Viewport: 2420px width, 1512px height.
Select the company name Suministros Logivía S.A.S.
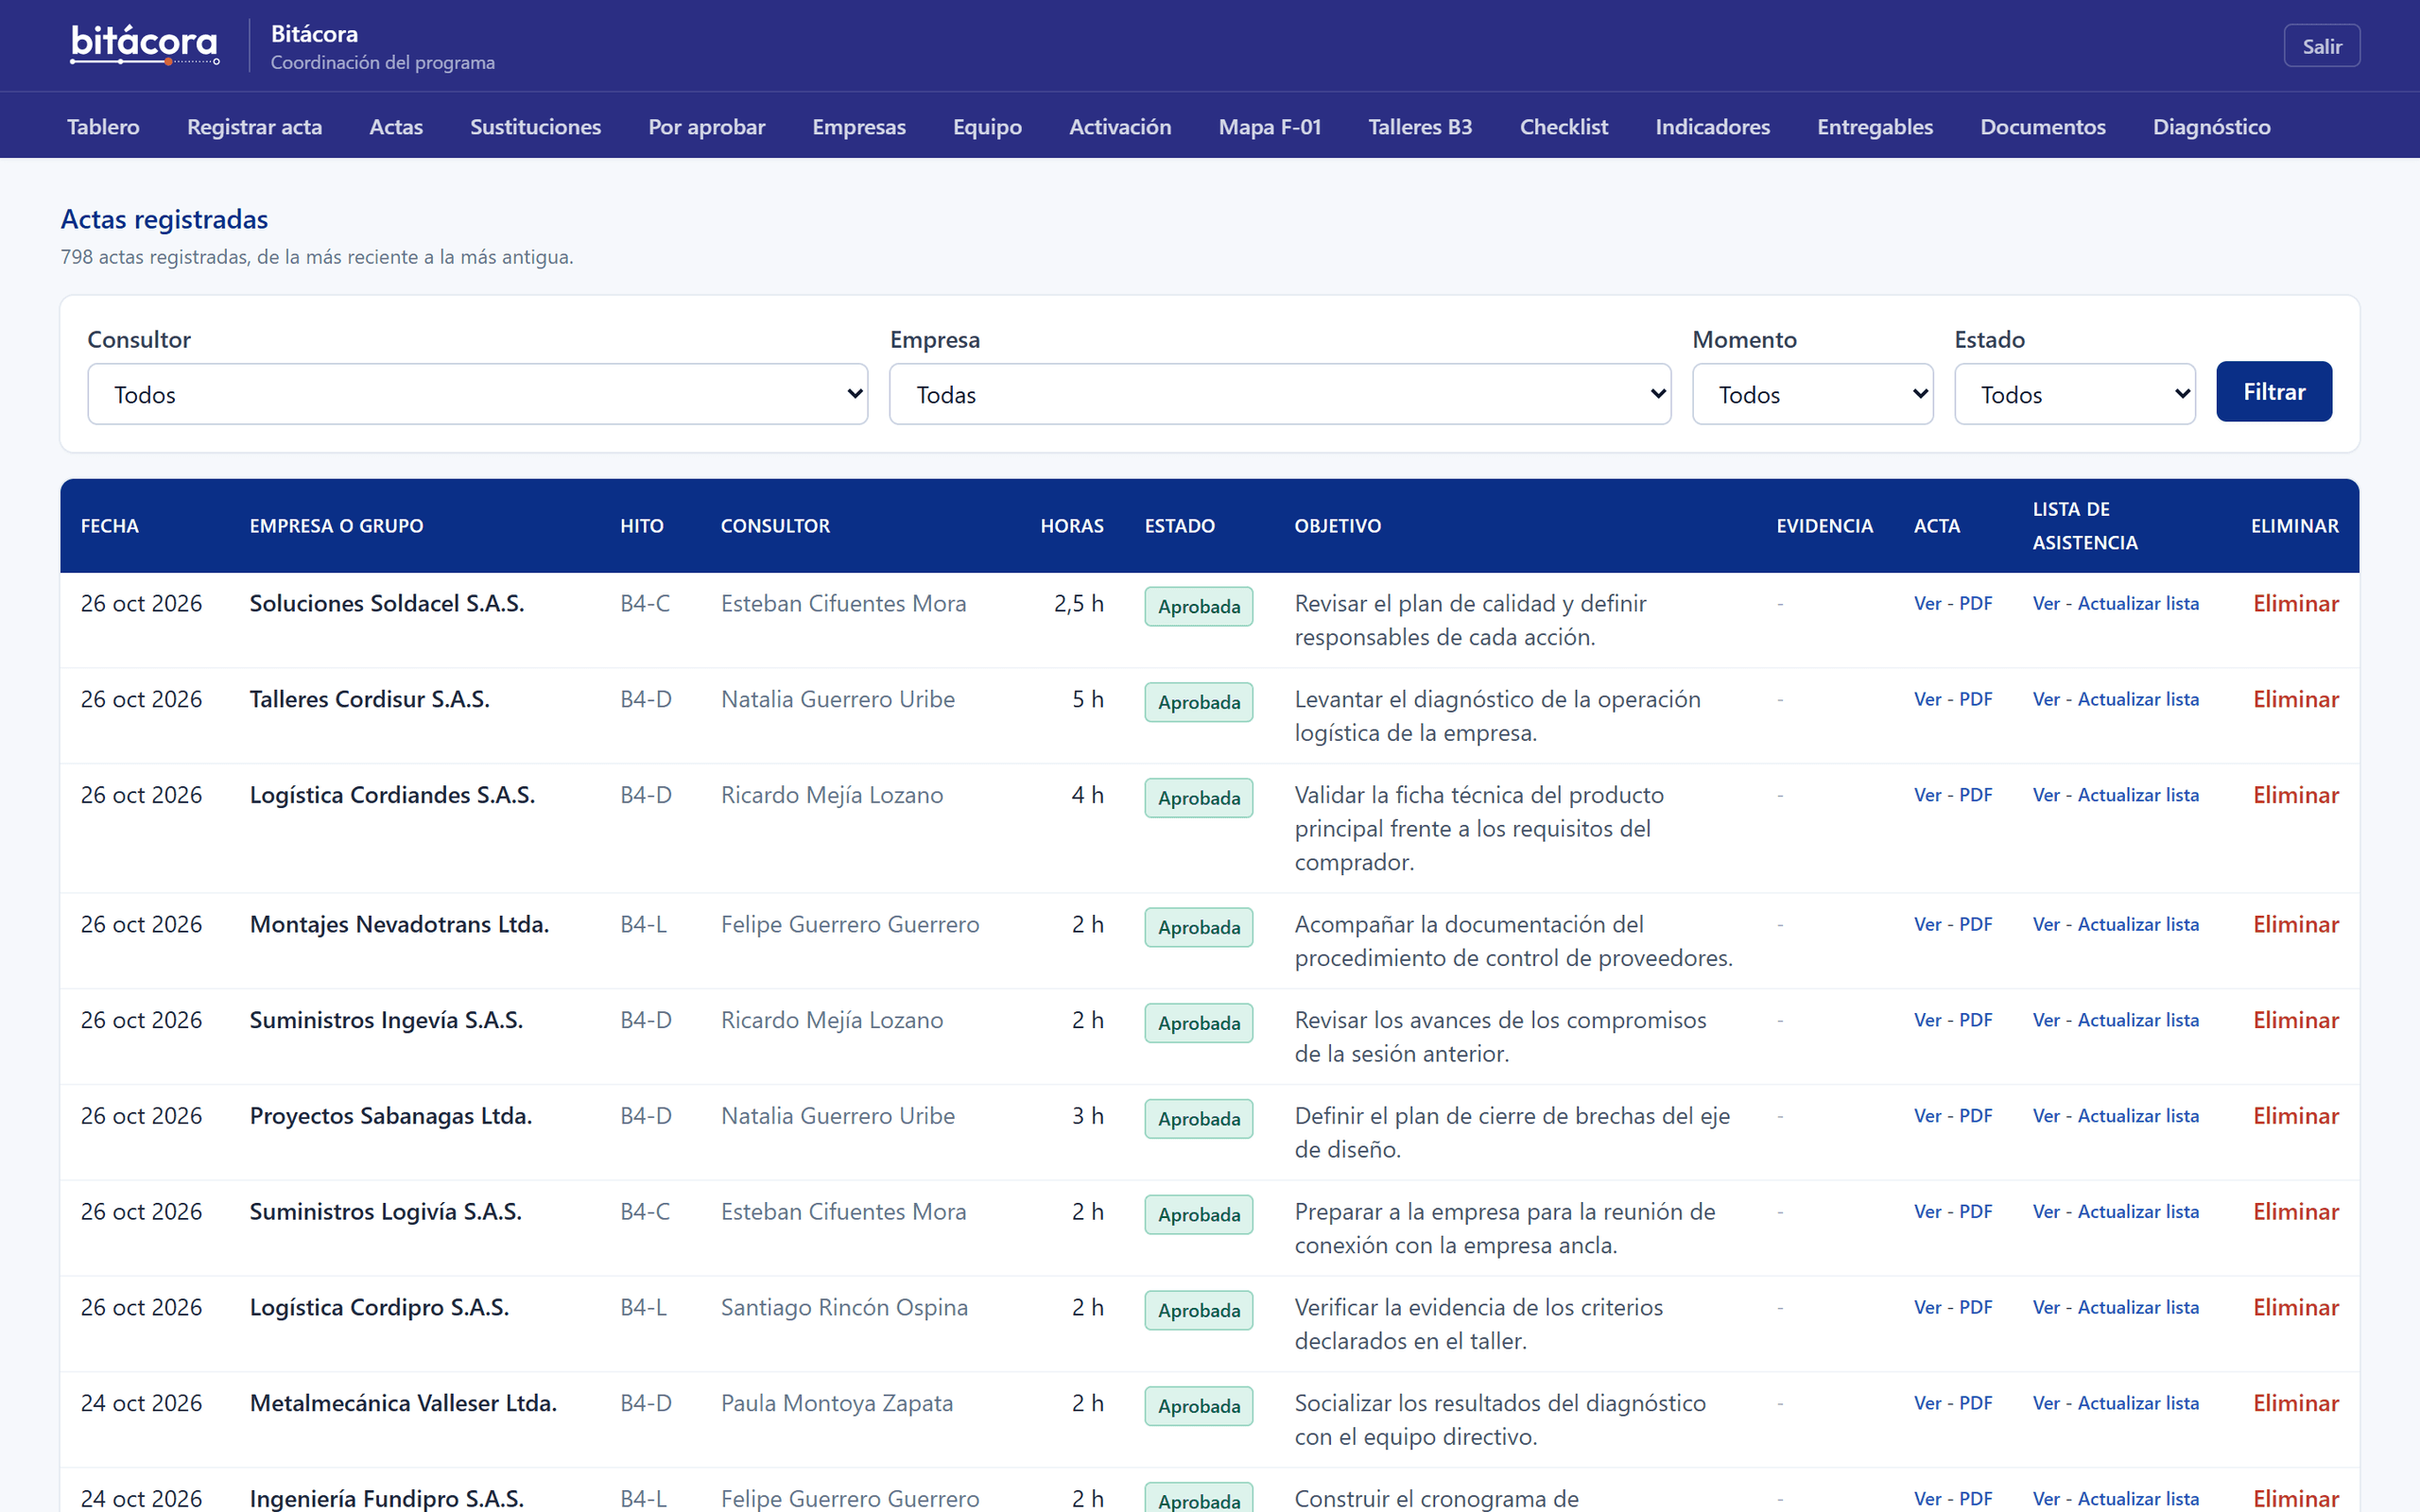pos(385,1213)
